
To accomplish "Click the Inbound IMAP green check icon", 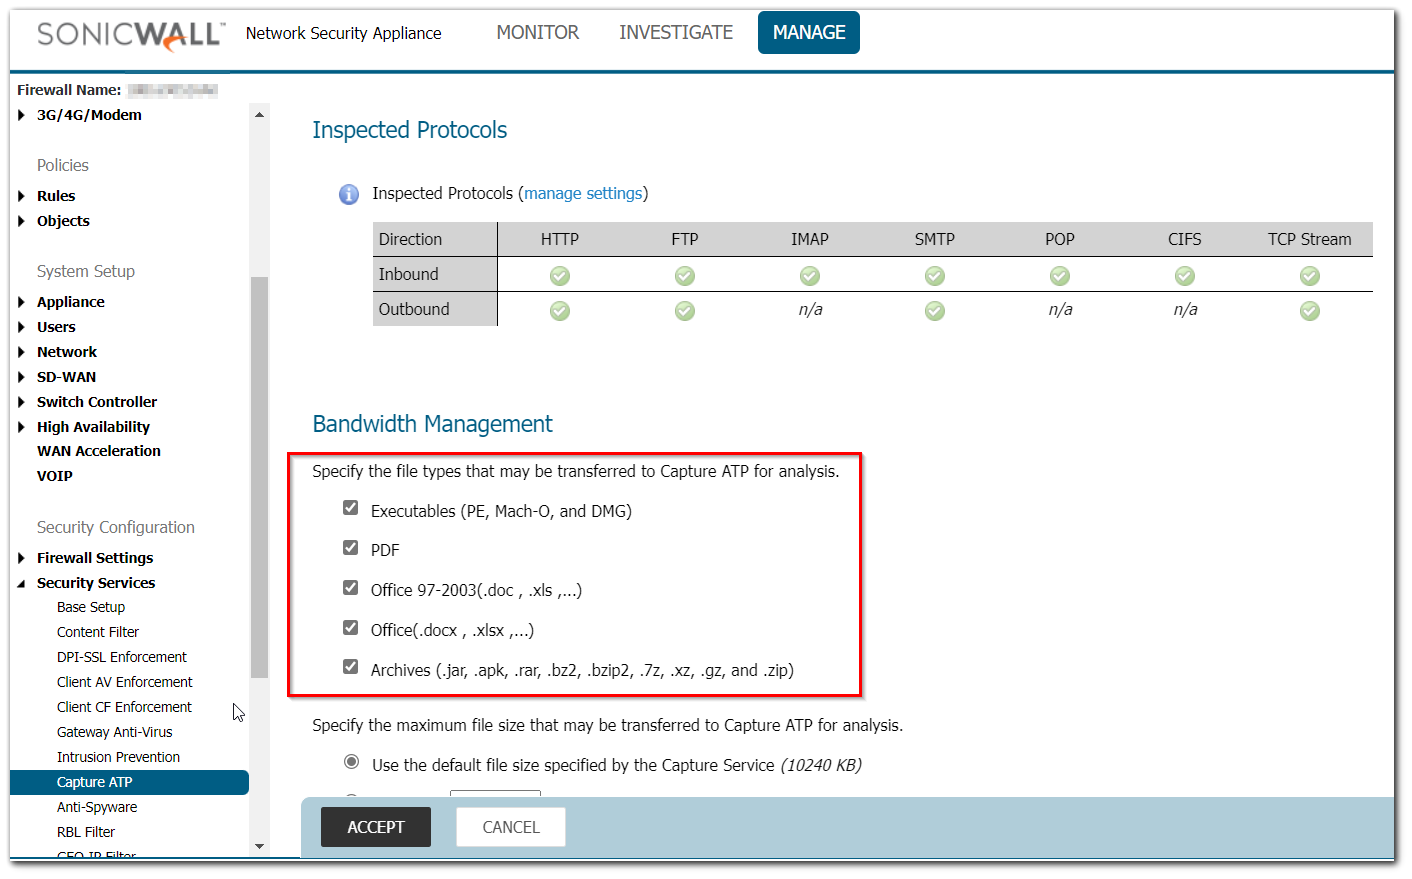I will tap(810, 275).
